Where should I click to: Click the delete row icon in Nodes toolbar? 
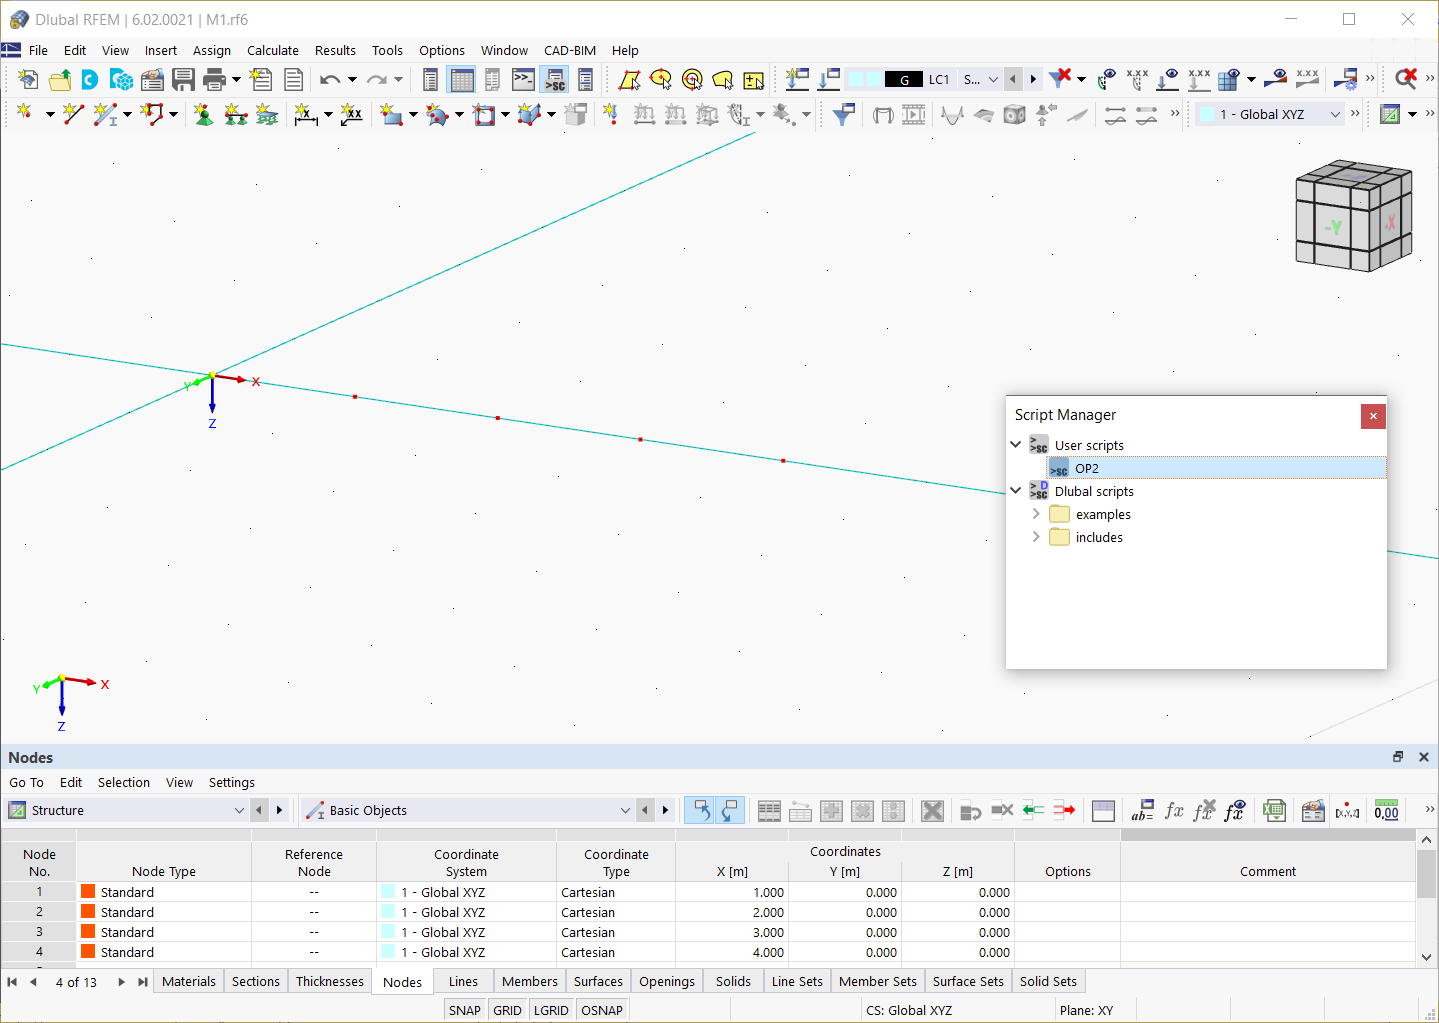1001,810
